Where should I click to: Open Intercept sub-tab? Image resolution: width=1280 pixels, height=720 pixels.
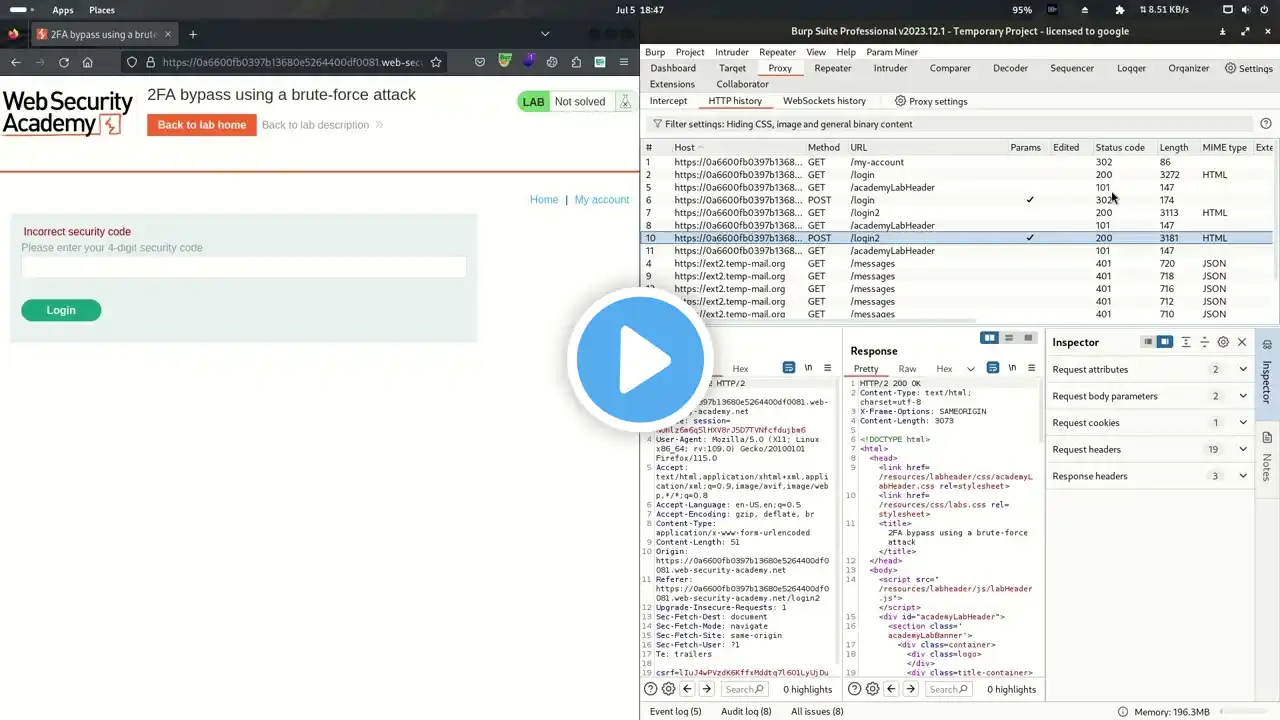668,101
